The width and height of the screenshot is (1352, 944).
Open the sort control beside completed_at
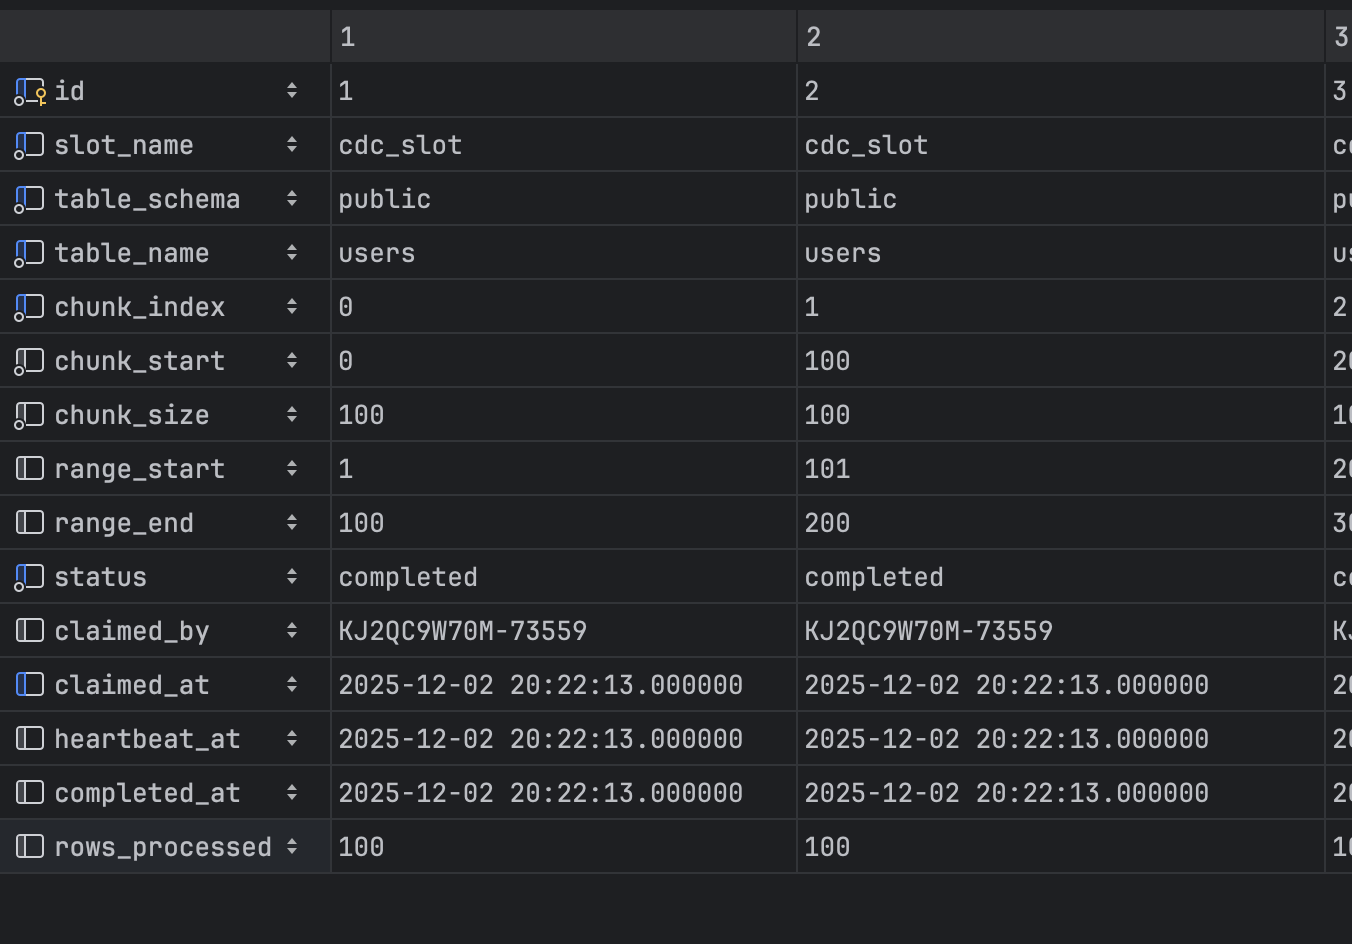click(x=291, y=792)
